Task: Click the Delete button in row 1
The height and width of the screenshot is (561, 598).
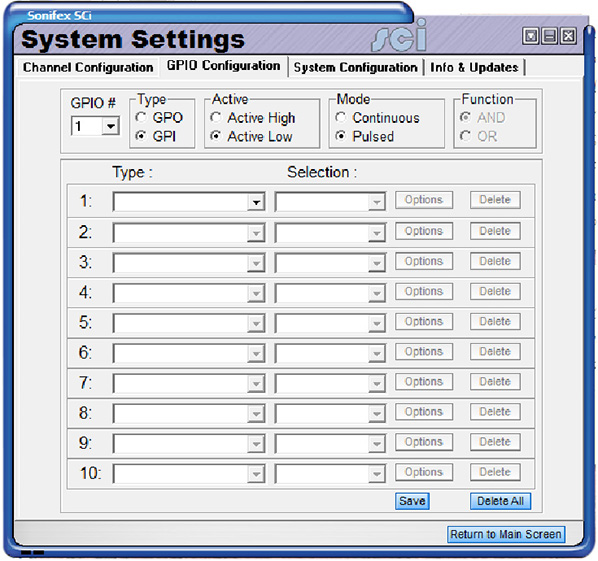Action: point(495,200)
